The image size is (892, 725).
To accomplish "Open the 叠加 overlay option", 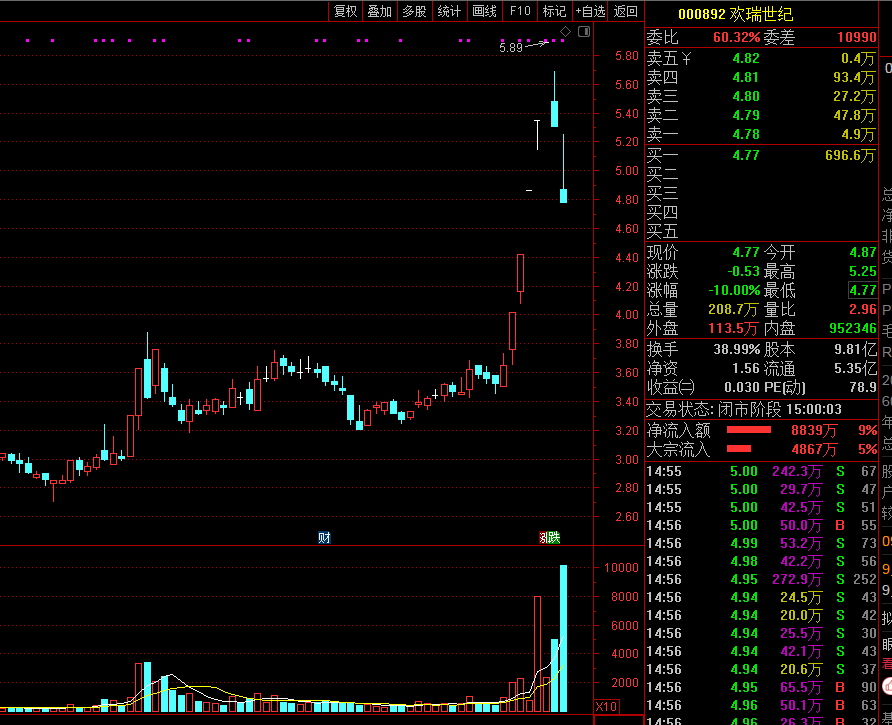I will point(379,11).
